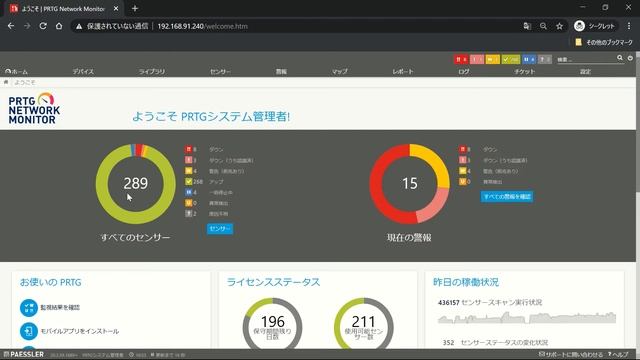Open the Chrome three-dot menu
Image resolution: width=640 pixels, height=360 pixels.
point(629,26)
